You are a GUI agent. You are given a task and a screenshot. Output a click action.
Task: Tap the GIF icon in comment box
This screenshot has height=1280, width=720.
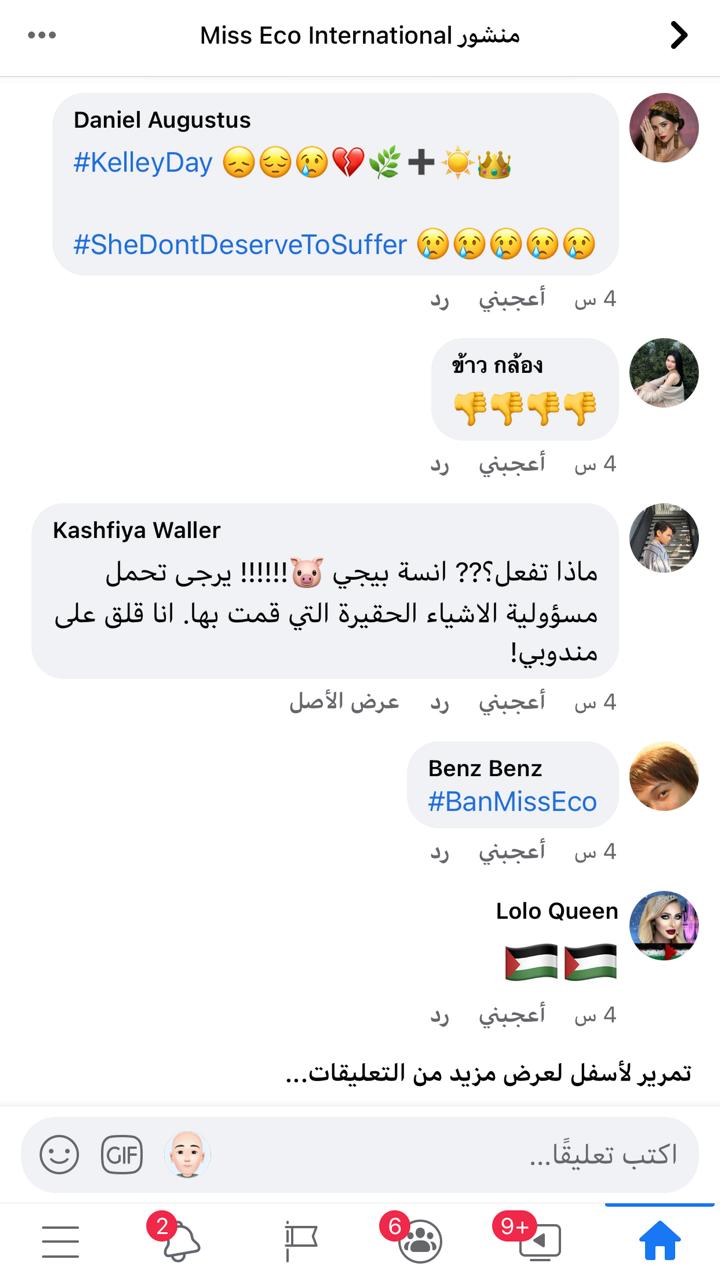[x=122, y=1155]
